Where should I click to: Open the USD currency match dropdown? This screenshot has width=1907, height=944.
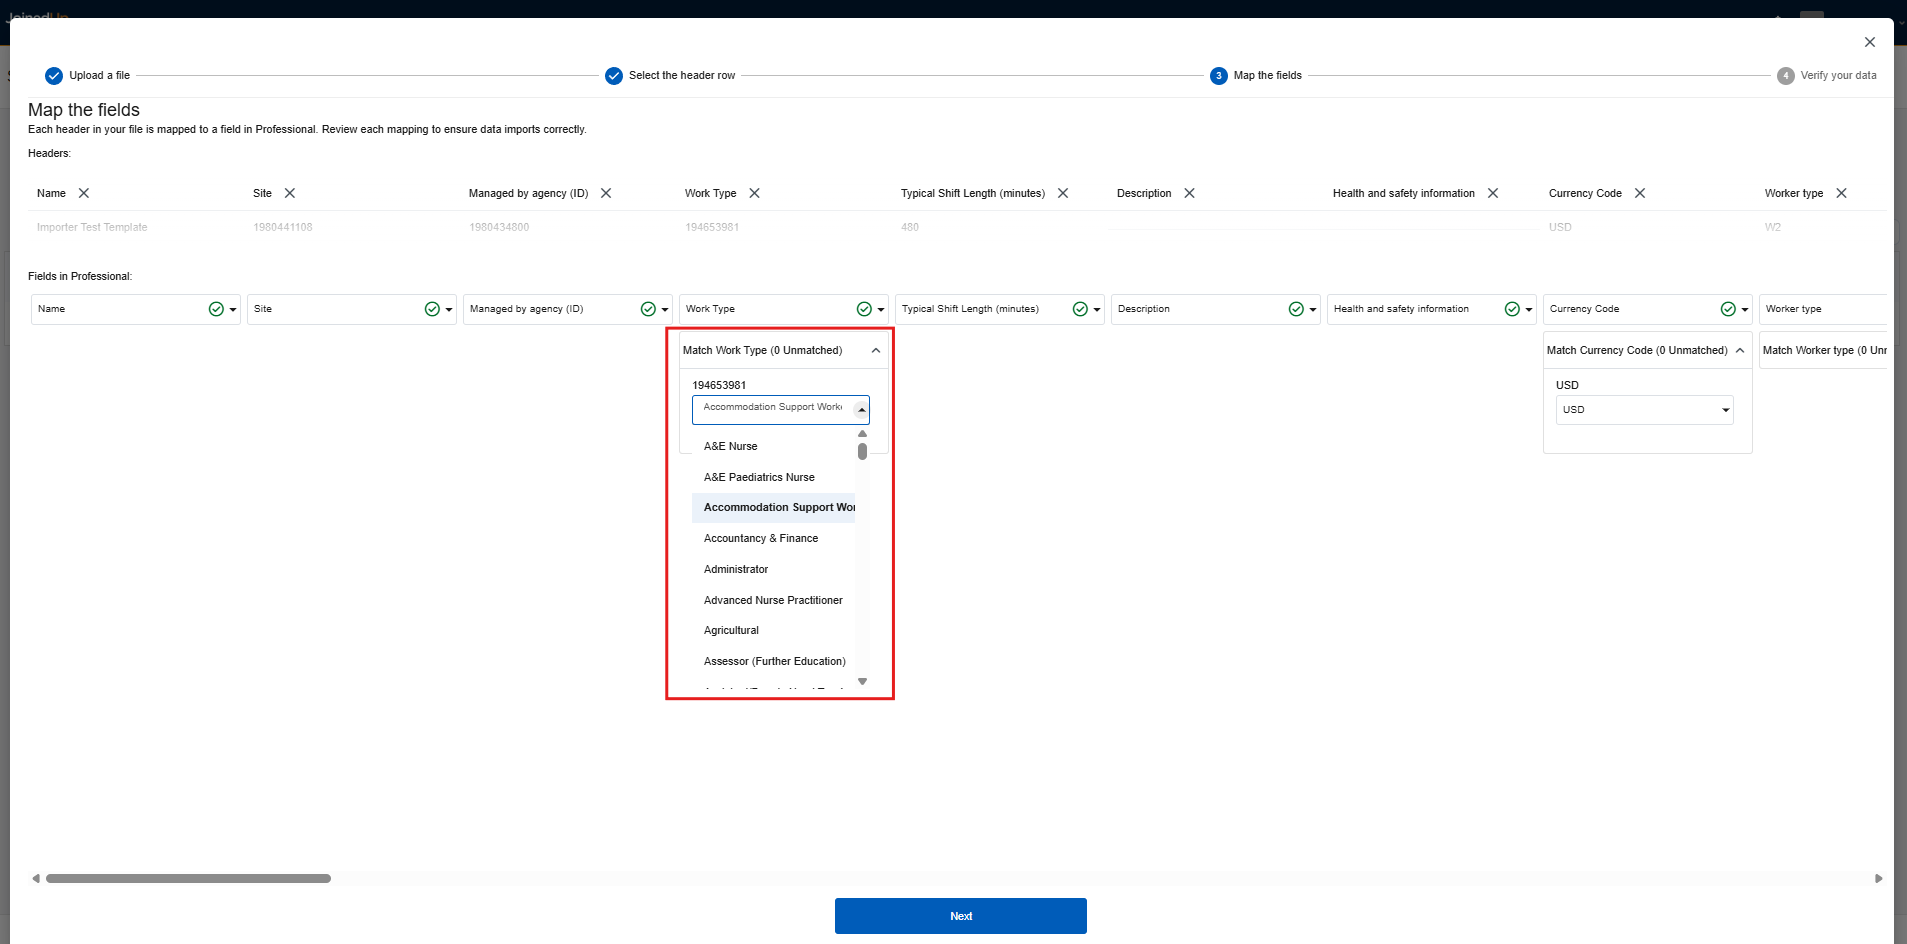[1644, 410]
